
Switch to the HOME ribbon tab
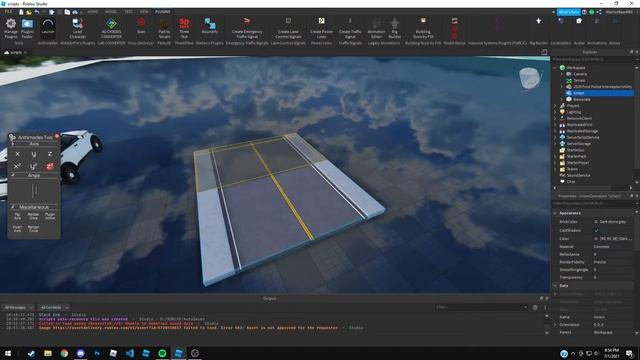click(93, 12)
